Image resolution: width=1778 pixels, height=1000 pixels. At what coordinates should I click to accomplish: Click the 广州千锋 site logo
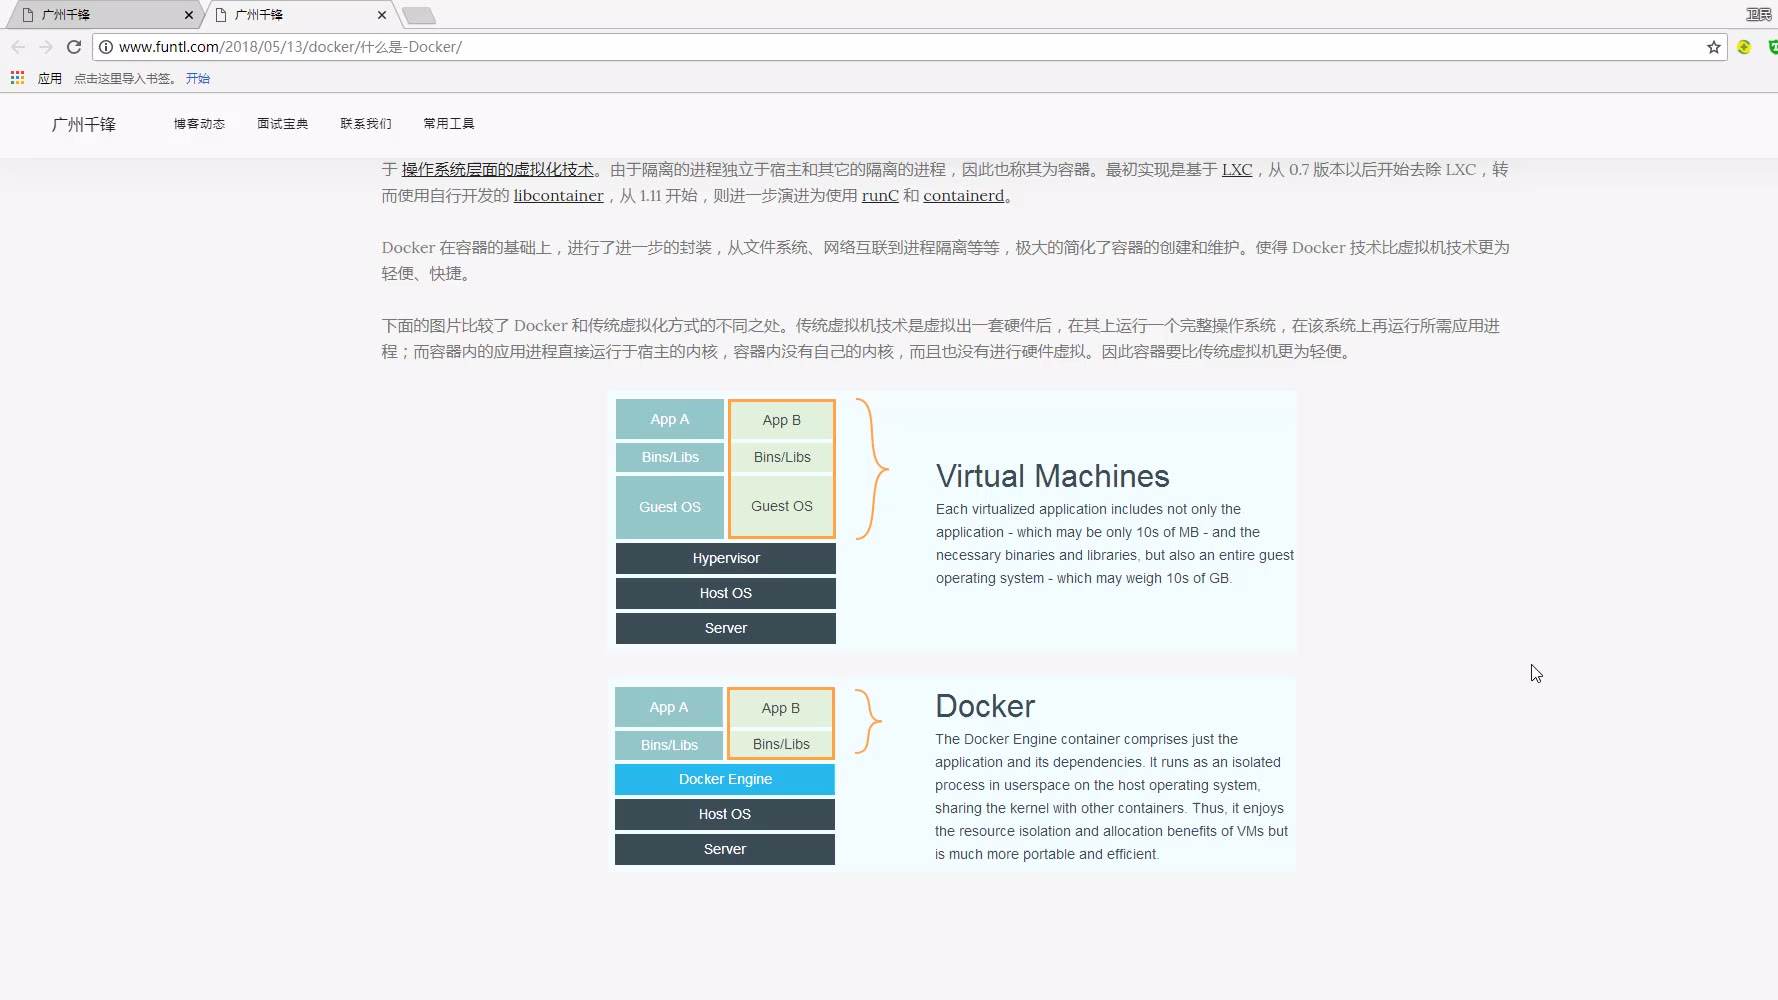pyautogui.click(x=84, y=124)
